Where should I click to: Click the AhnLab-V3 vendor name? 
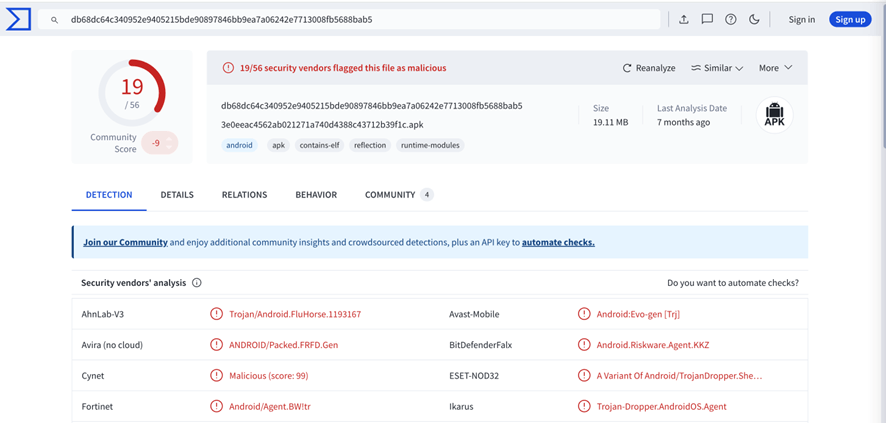coord(102,314)
